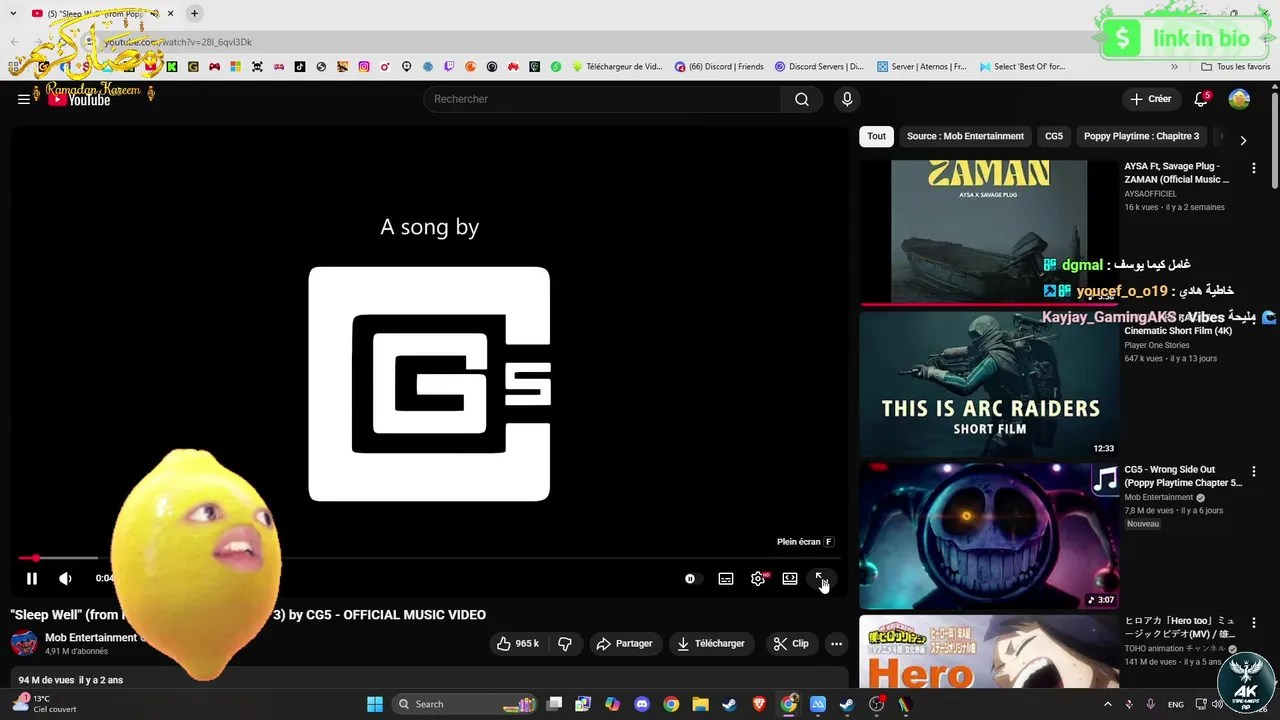Open the account avatar menu
Screen dimensions: 1280x720
tap(1239, 99)
